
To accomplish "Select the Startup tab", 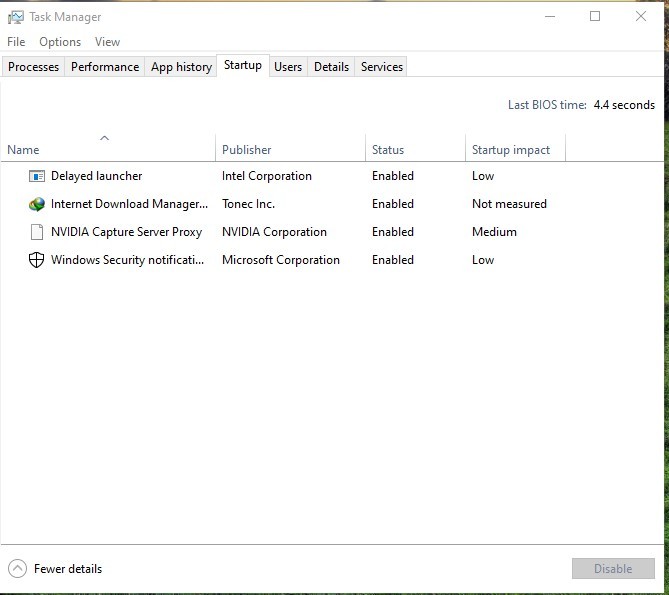I will (x=243, y=65).
